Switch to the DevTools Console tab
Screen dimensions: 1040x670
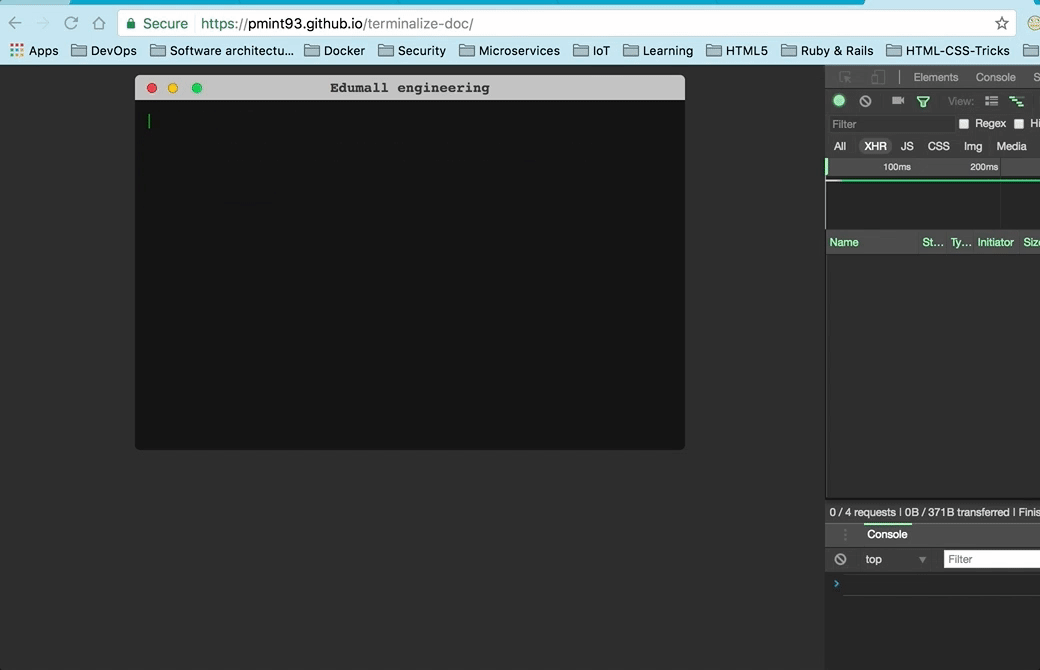tap(996, 77)
